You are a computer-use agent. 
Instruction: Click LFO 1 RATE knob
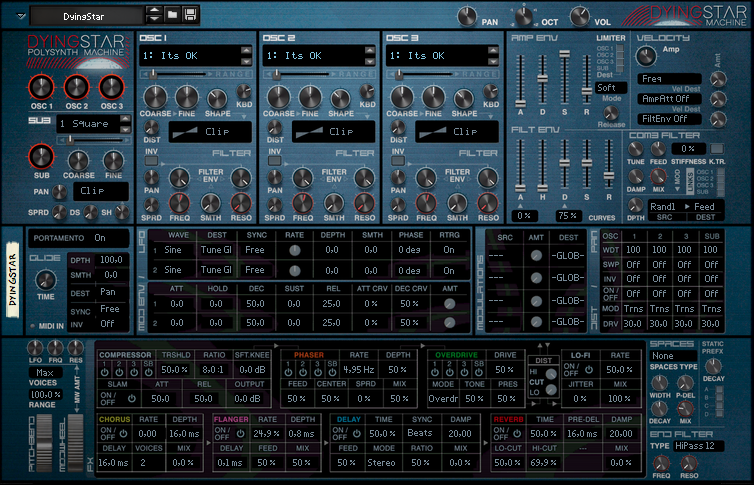click(294, 250)
